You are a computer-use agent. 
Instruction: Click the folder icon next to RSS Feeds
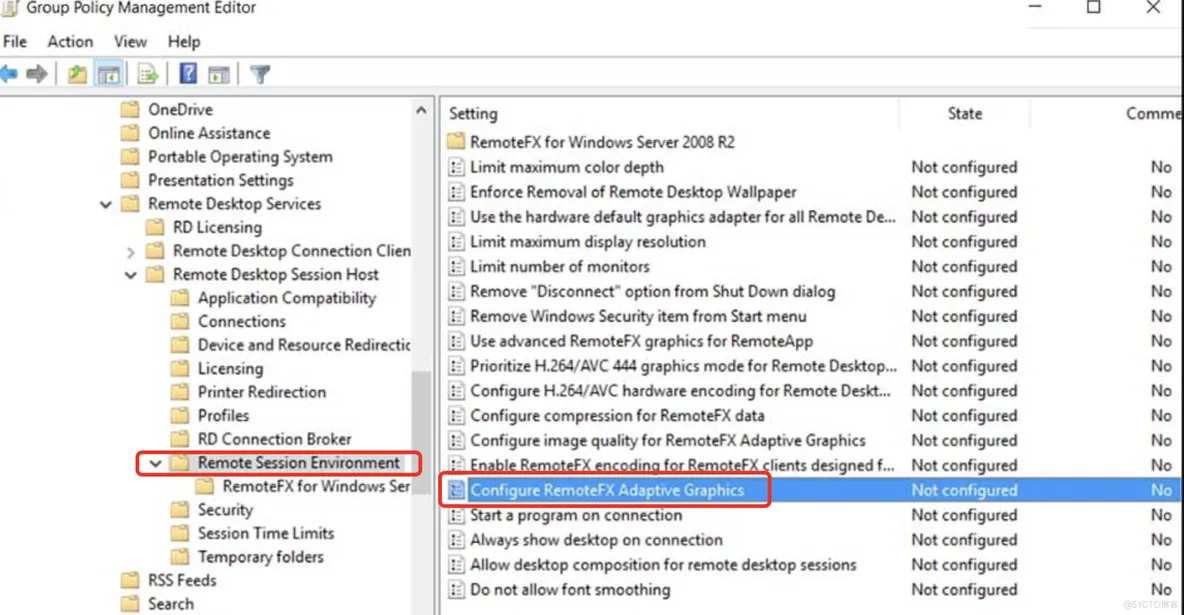(x=130, y=580)
